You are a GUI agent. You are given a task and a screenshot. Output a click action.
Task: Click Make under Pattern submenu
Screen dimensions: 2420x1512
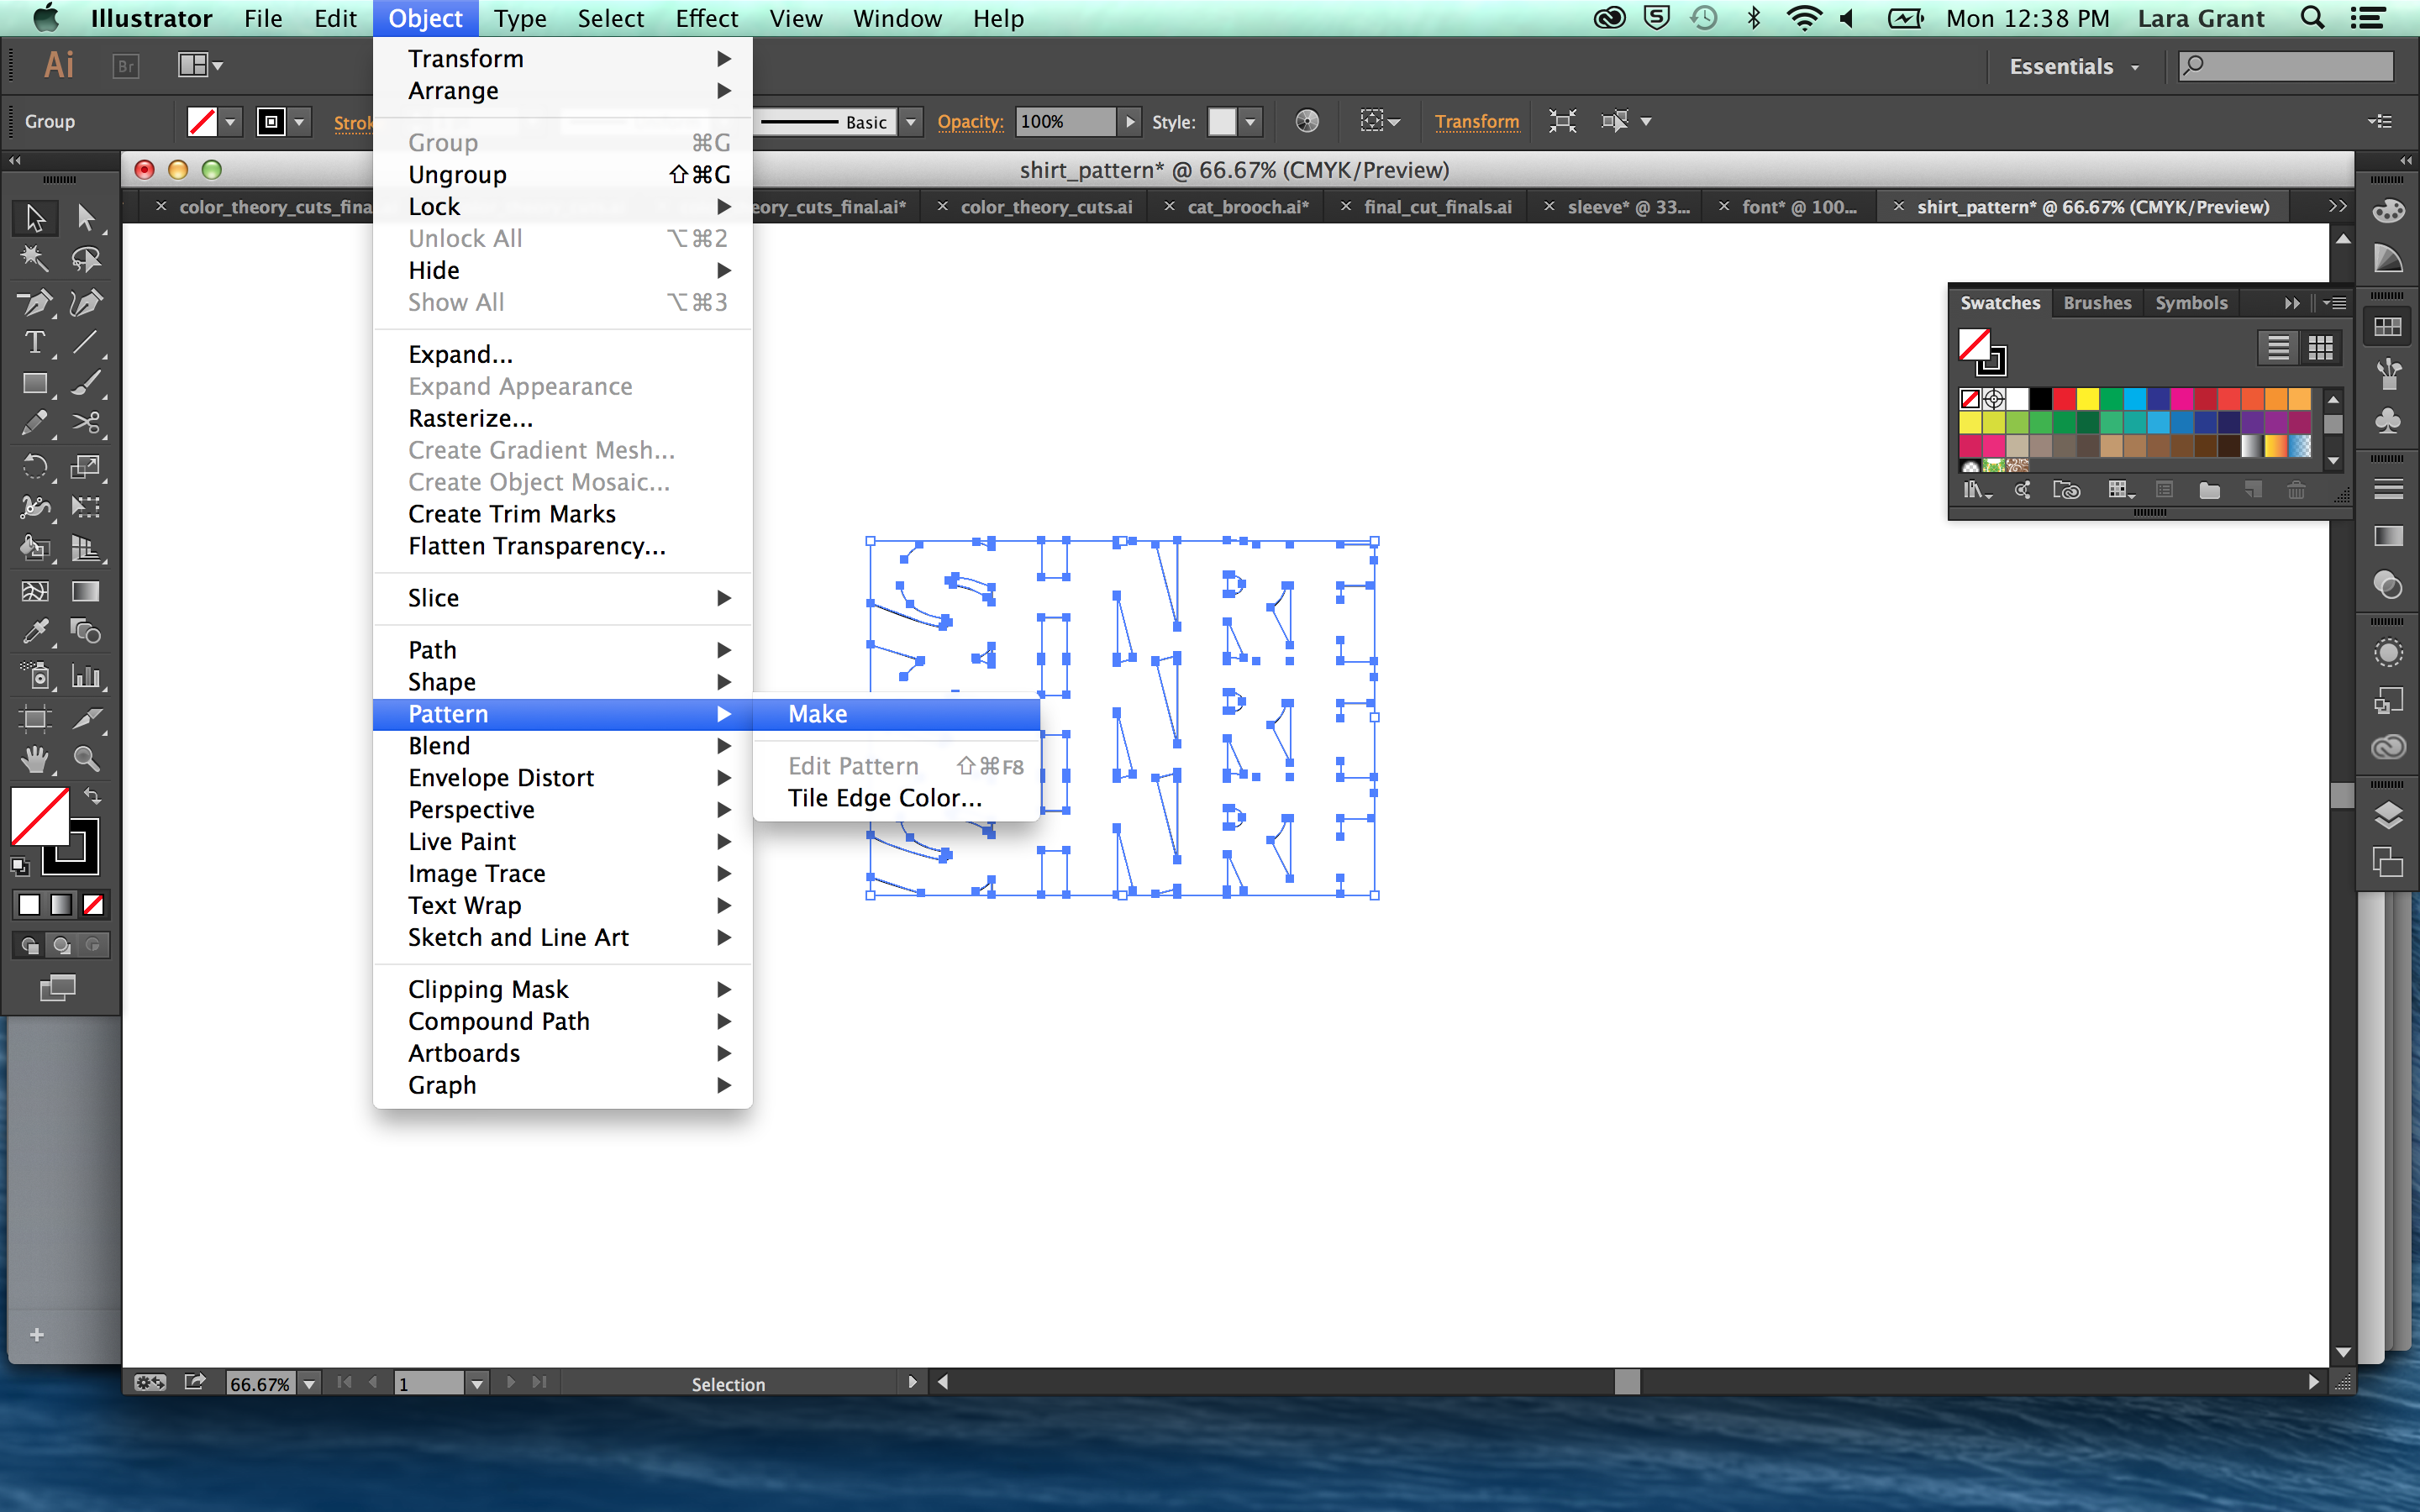pyautogui.click(x=815, y=712)
